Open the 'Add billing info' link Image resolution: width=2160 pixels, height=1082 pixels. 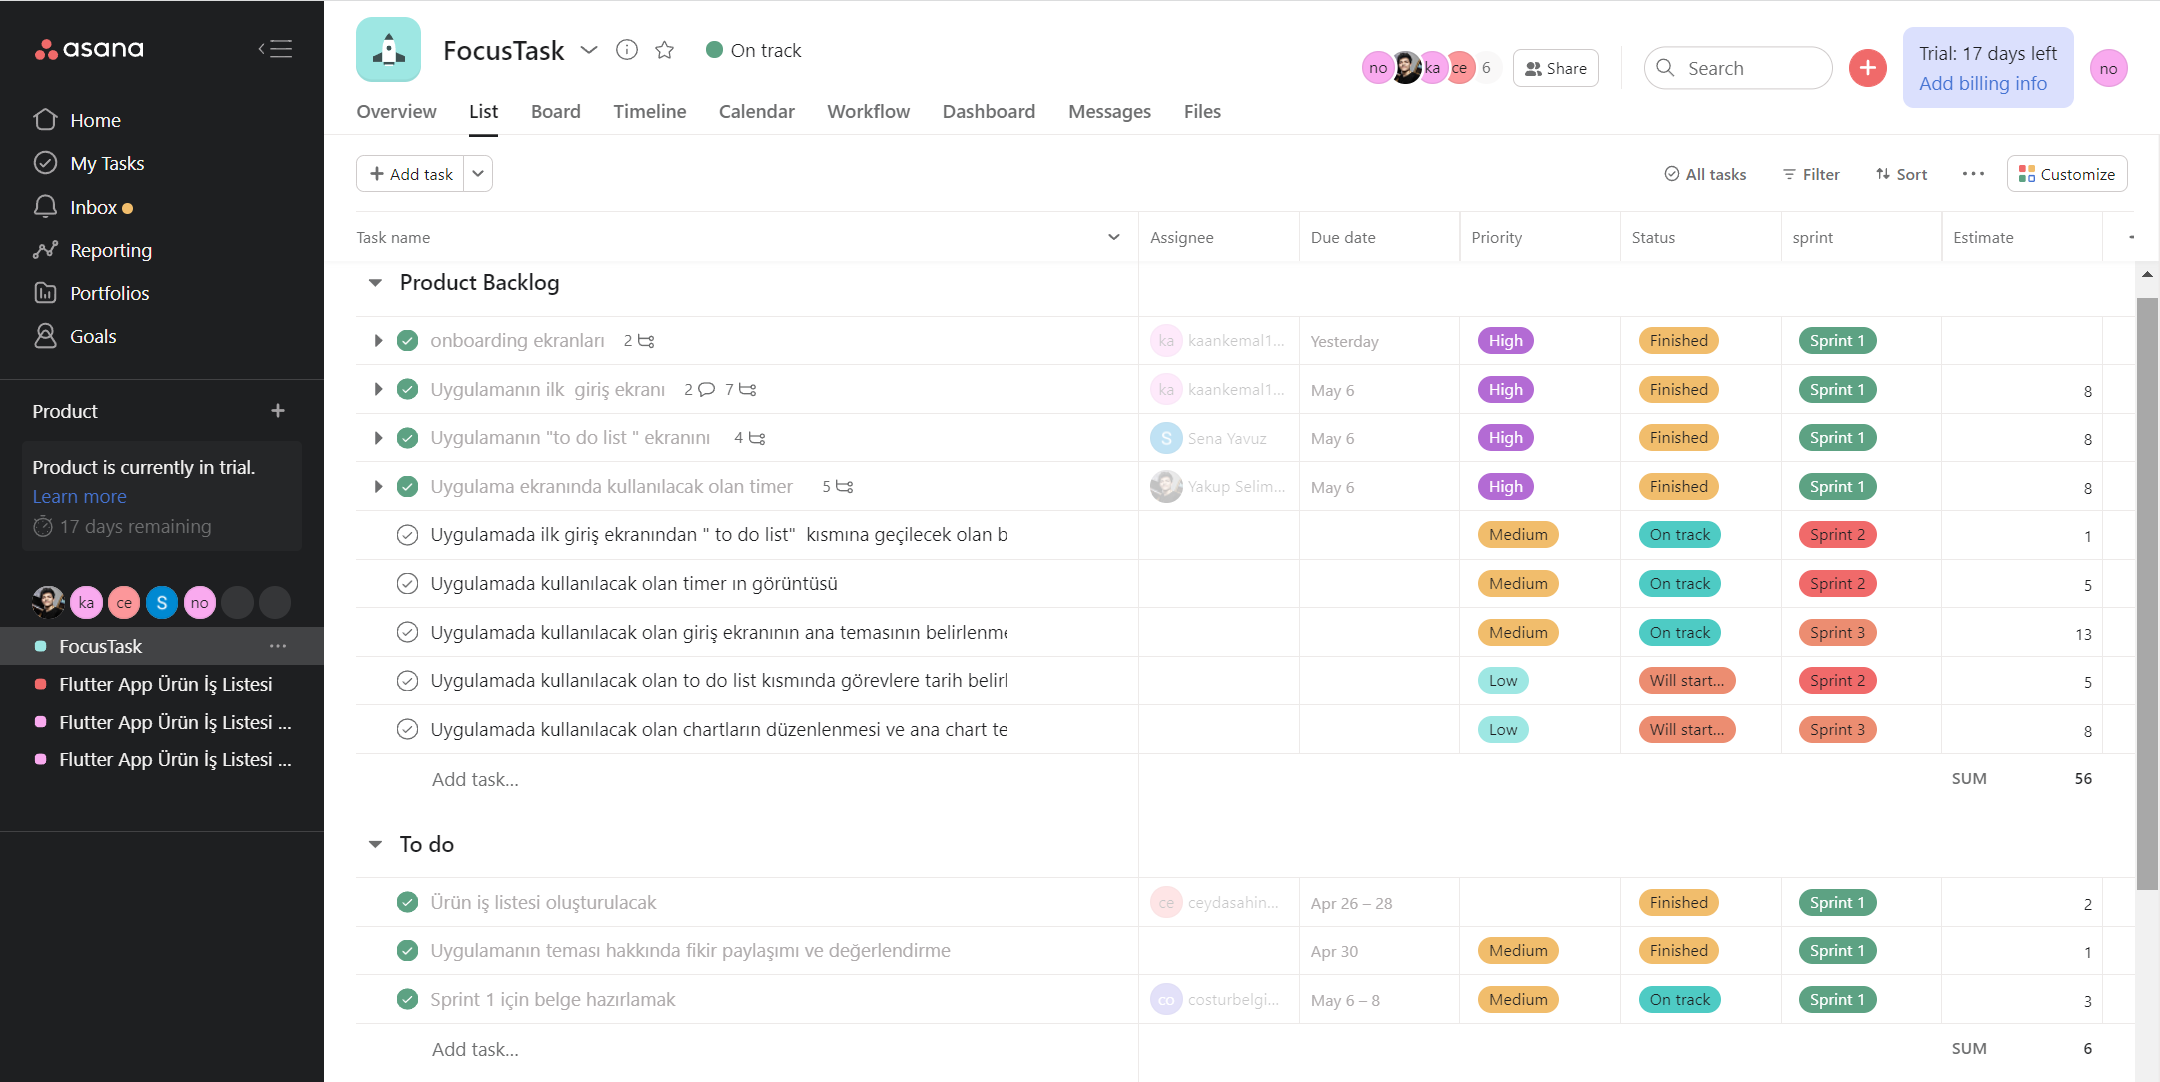point(1985,84)
